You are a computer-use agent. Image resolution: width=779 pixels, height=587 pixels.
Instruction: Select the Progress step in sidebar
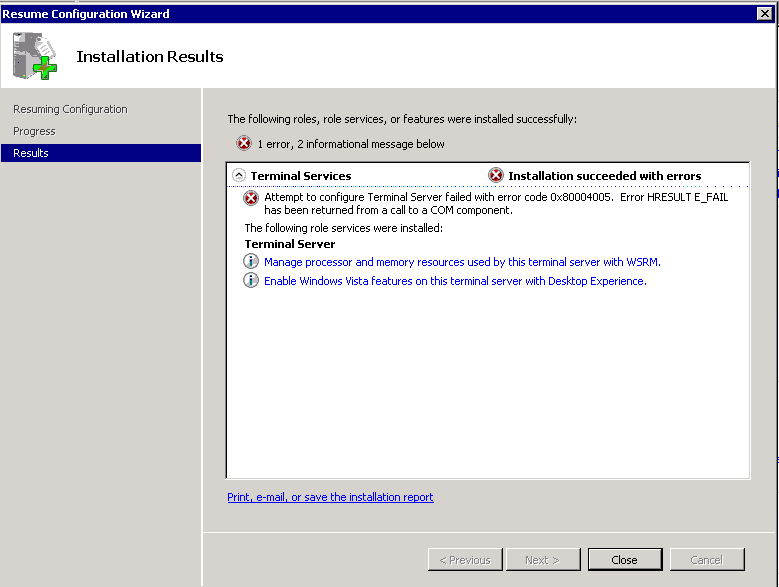tap(34, 131)
